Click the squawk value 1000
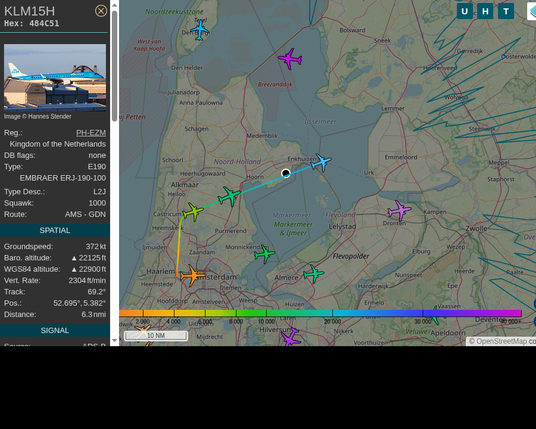 97,203
